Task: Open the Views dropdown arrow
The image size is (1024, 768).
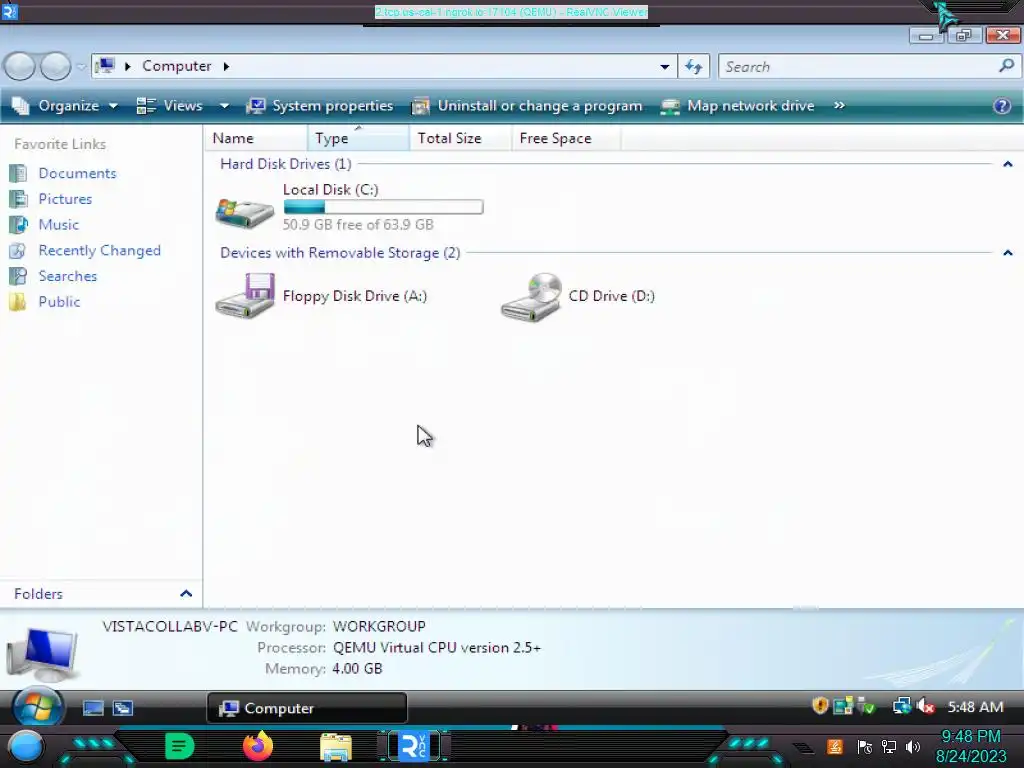Action: click(224, 106)
